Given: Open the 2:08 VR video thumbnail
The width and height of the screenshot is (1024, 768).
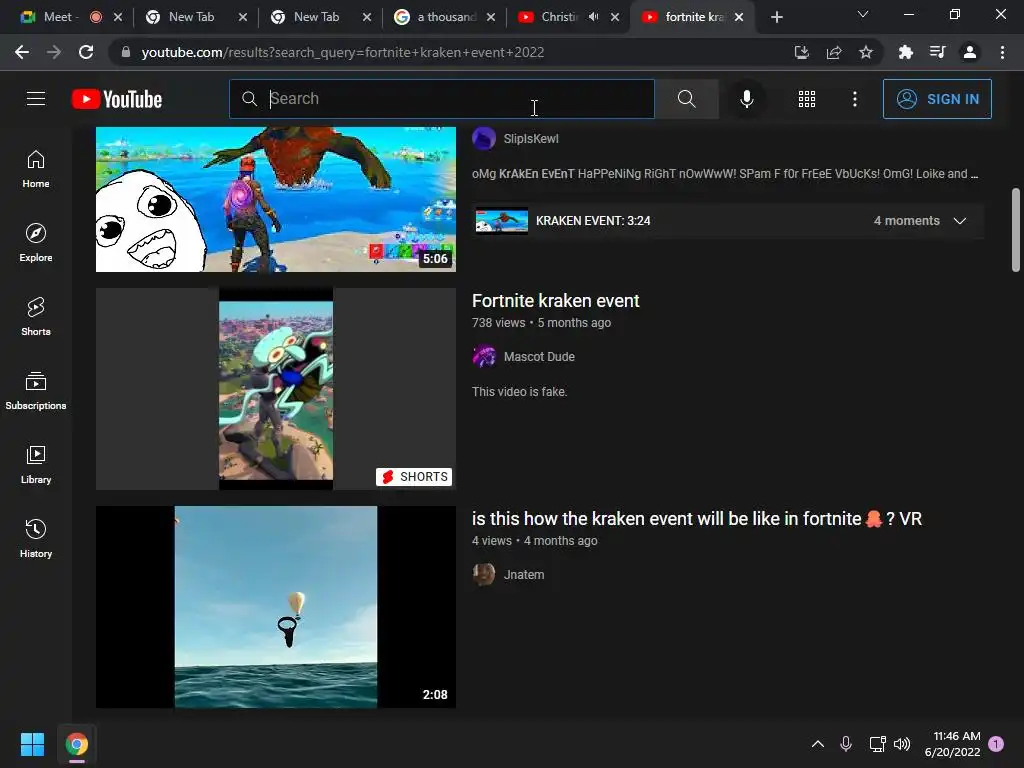Looking at the screenshot, I should pos(276,607).
